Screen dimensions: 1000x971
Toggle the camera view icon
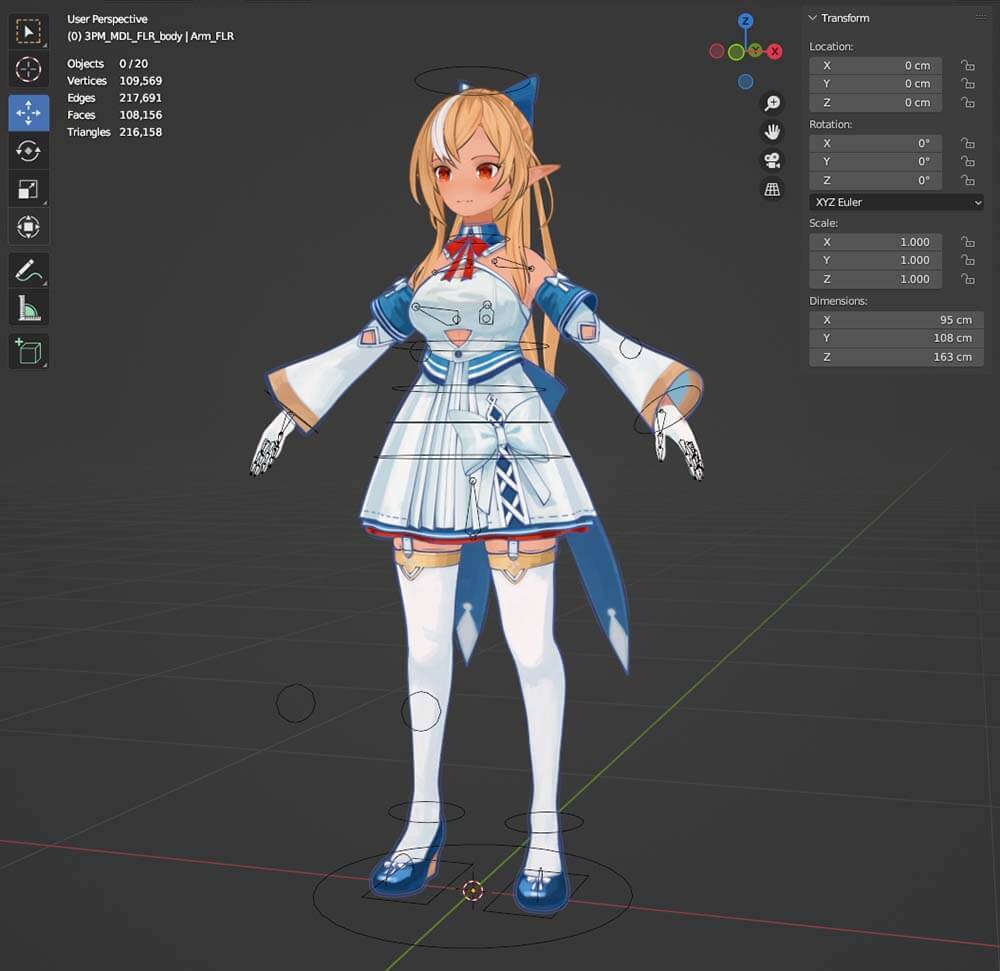point(772,160)
